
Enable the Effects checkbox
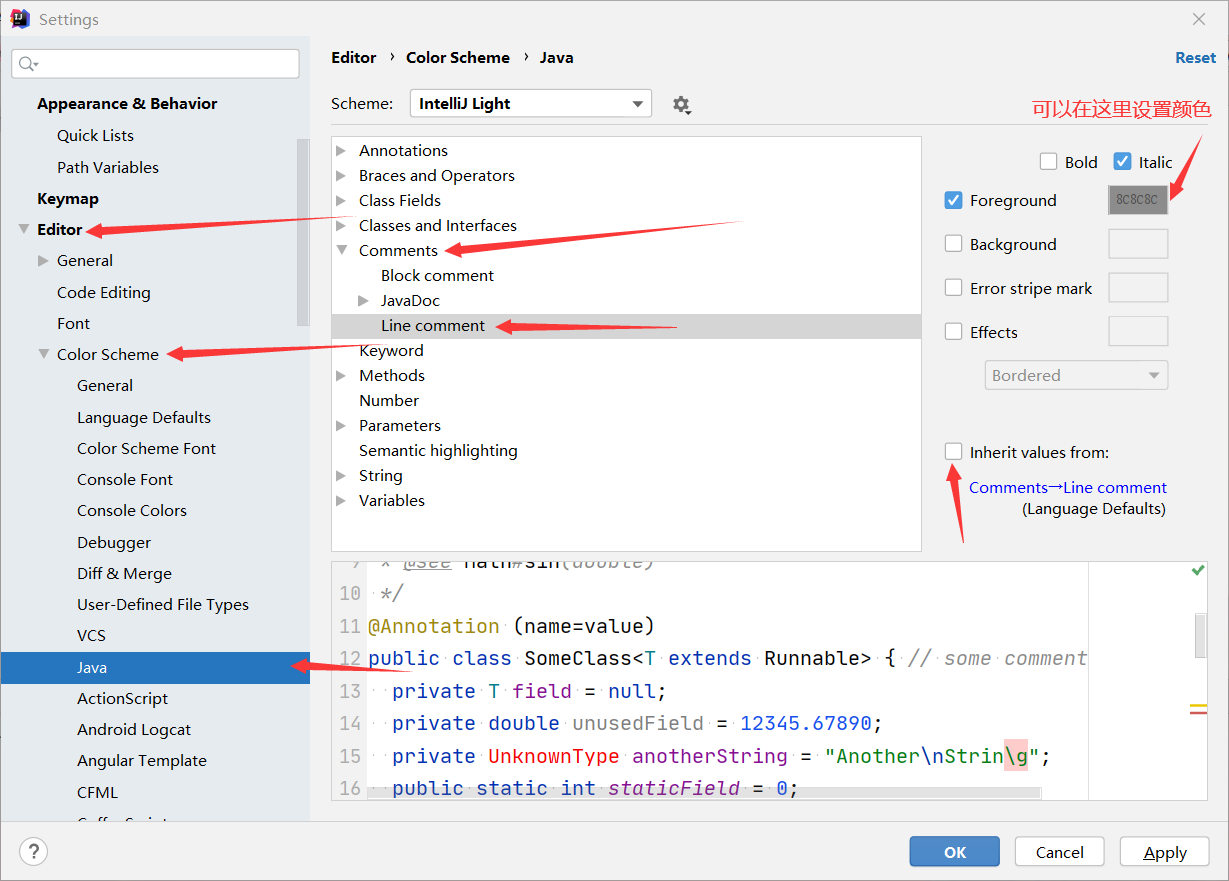pos(953,332)
